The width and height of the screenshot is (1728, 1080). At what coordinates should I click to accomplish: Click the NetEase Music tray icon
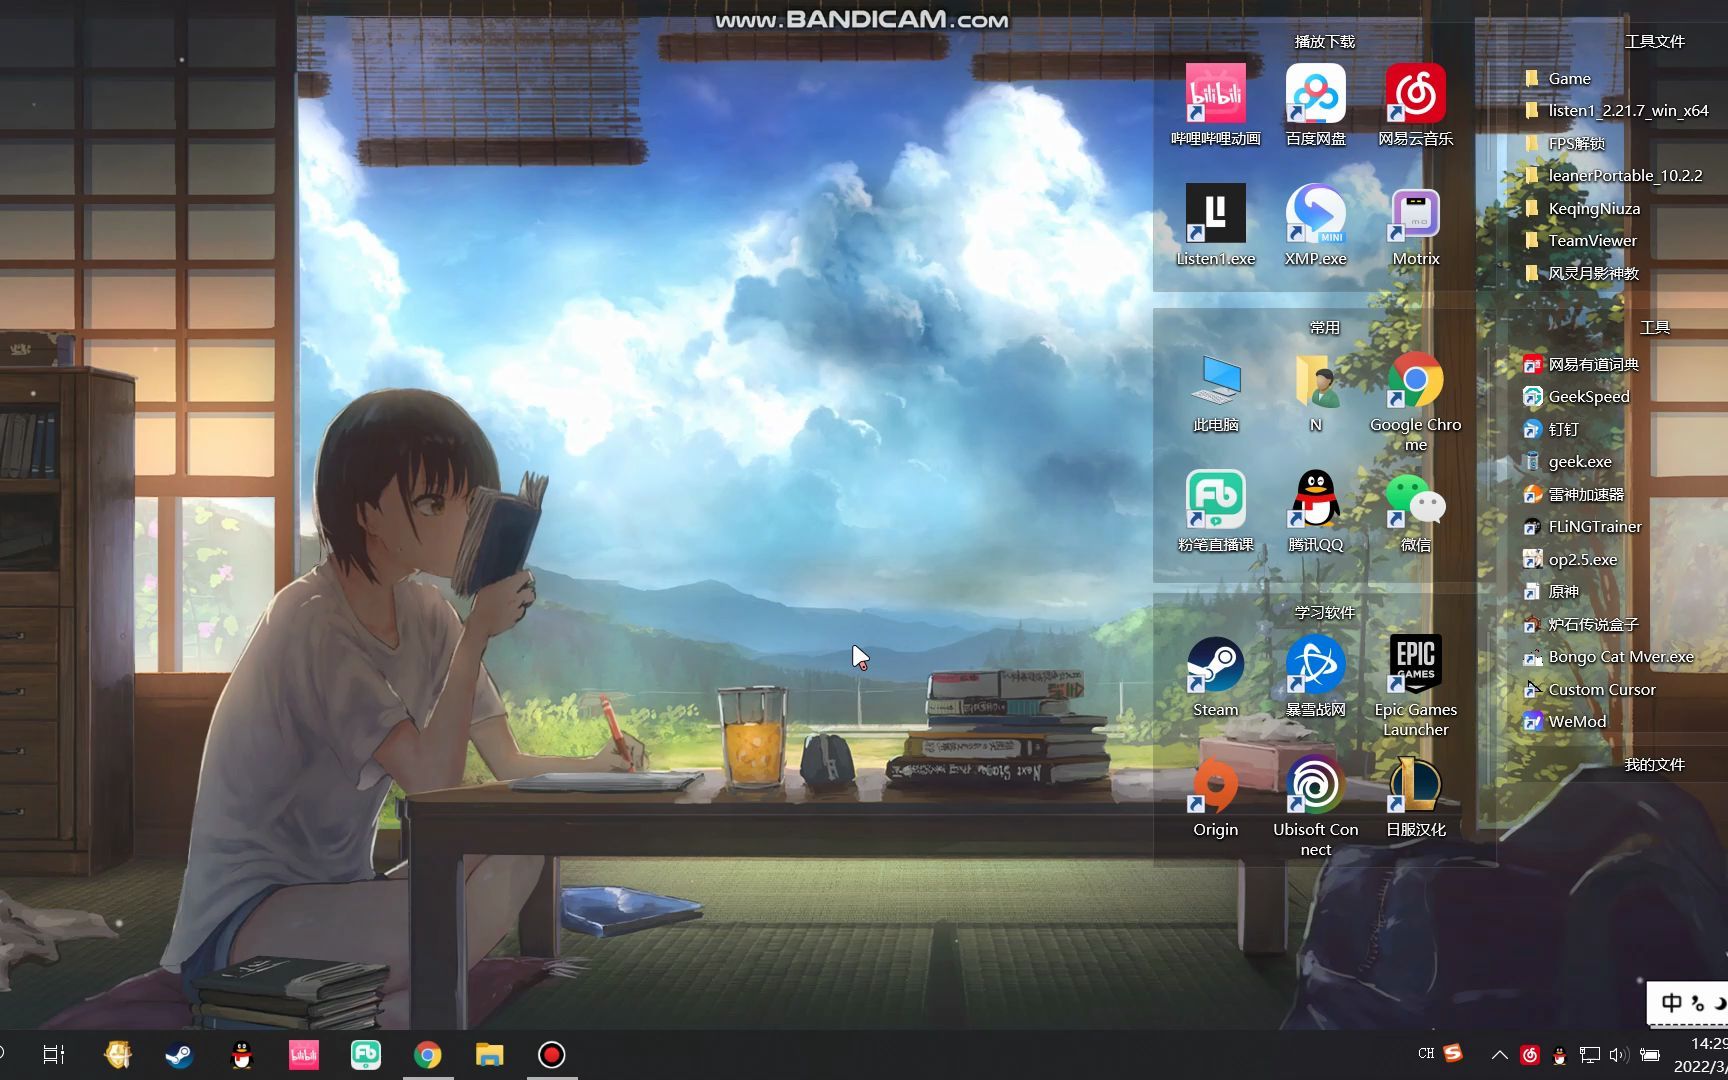pyautogui.click(x=1529, y=1054)
